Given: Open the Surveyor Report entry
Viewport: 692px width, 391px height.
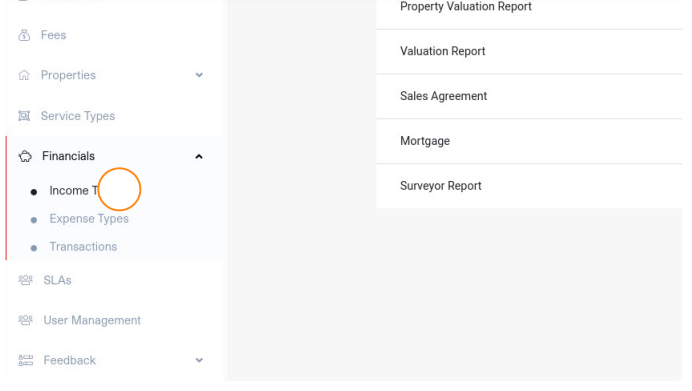Looking at the screenshot, I should point(529,186).
